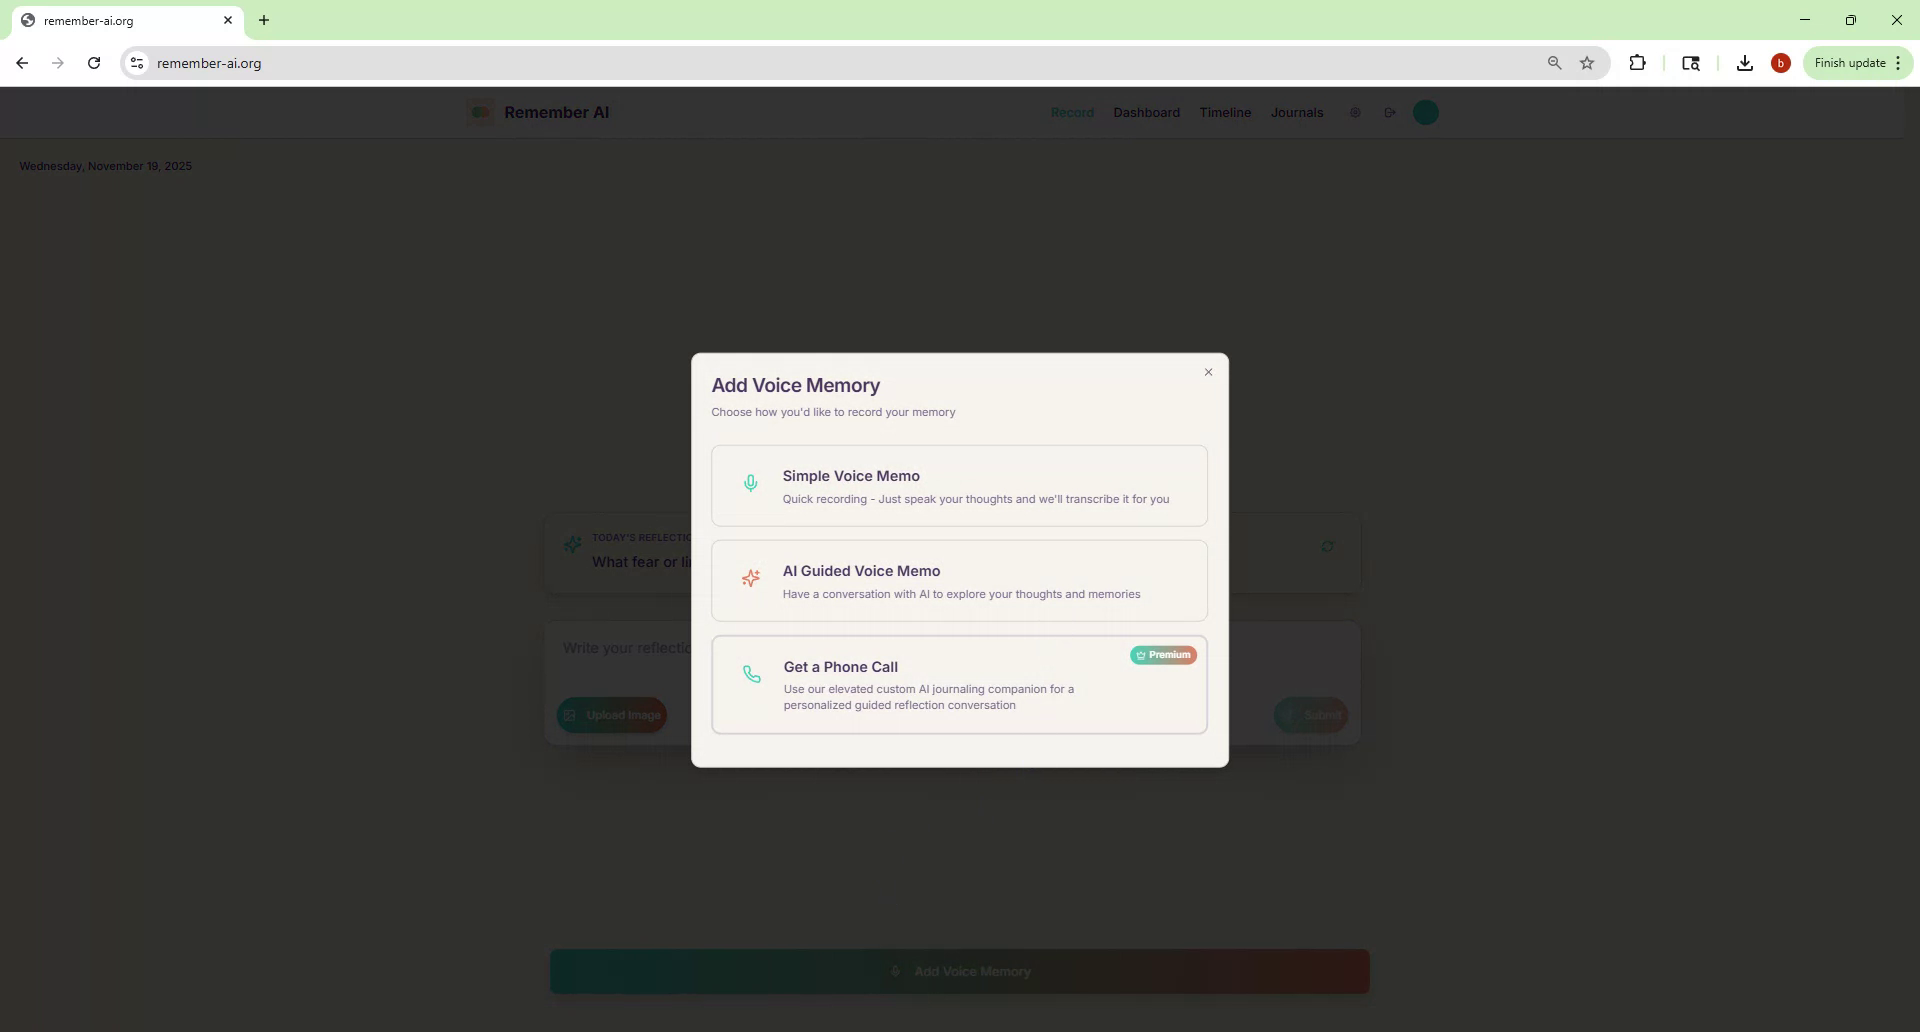
Task: Click the refresh icon on Today's Reflection card
Action: tap(1328, 546)
